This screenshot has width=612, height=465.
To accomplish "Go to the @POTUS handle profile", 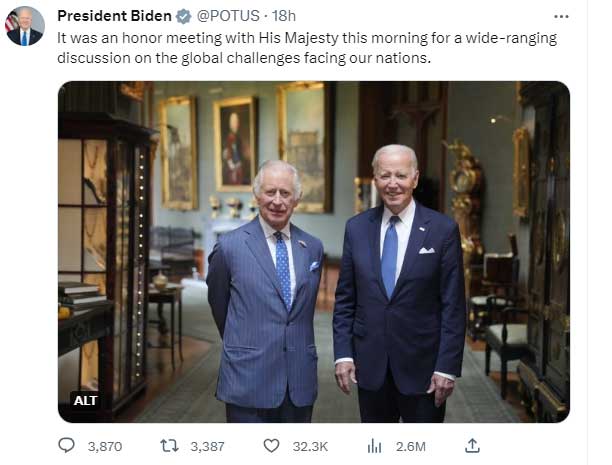I will 227,17.
